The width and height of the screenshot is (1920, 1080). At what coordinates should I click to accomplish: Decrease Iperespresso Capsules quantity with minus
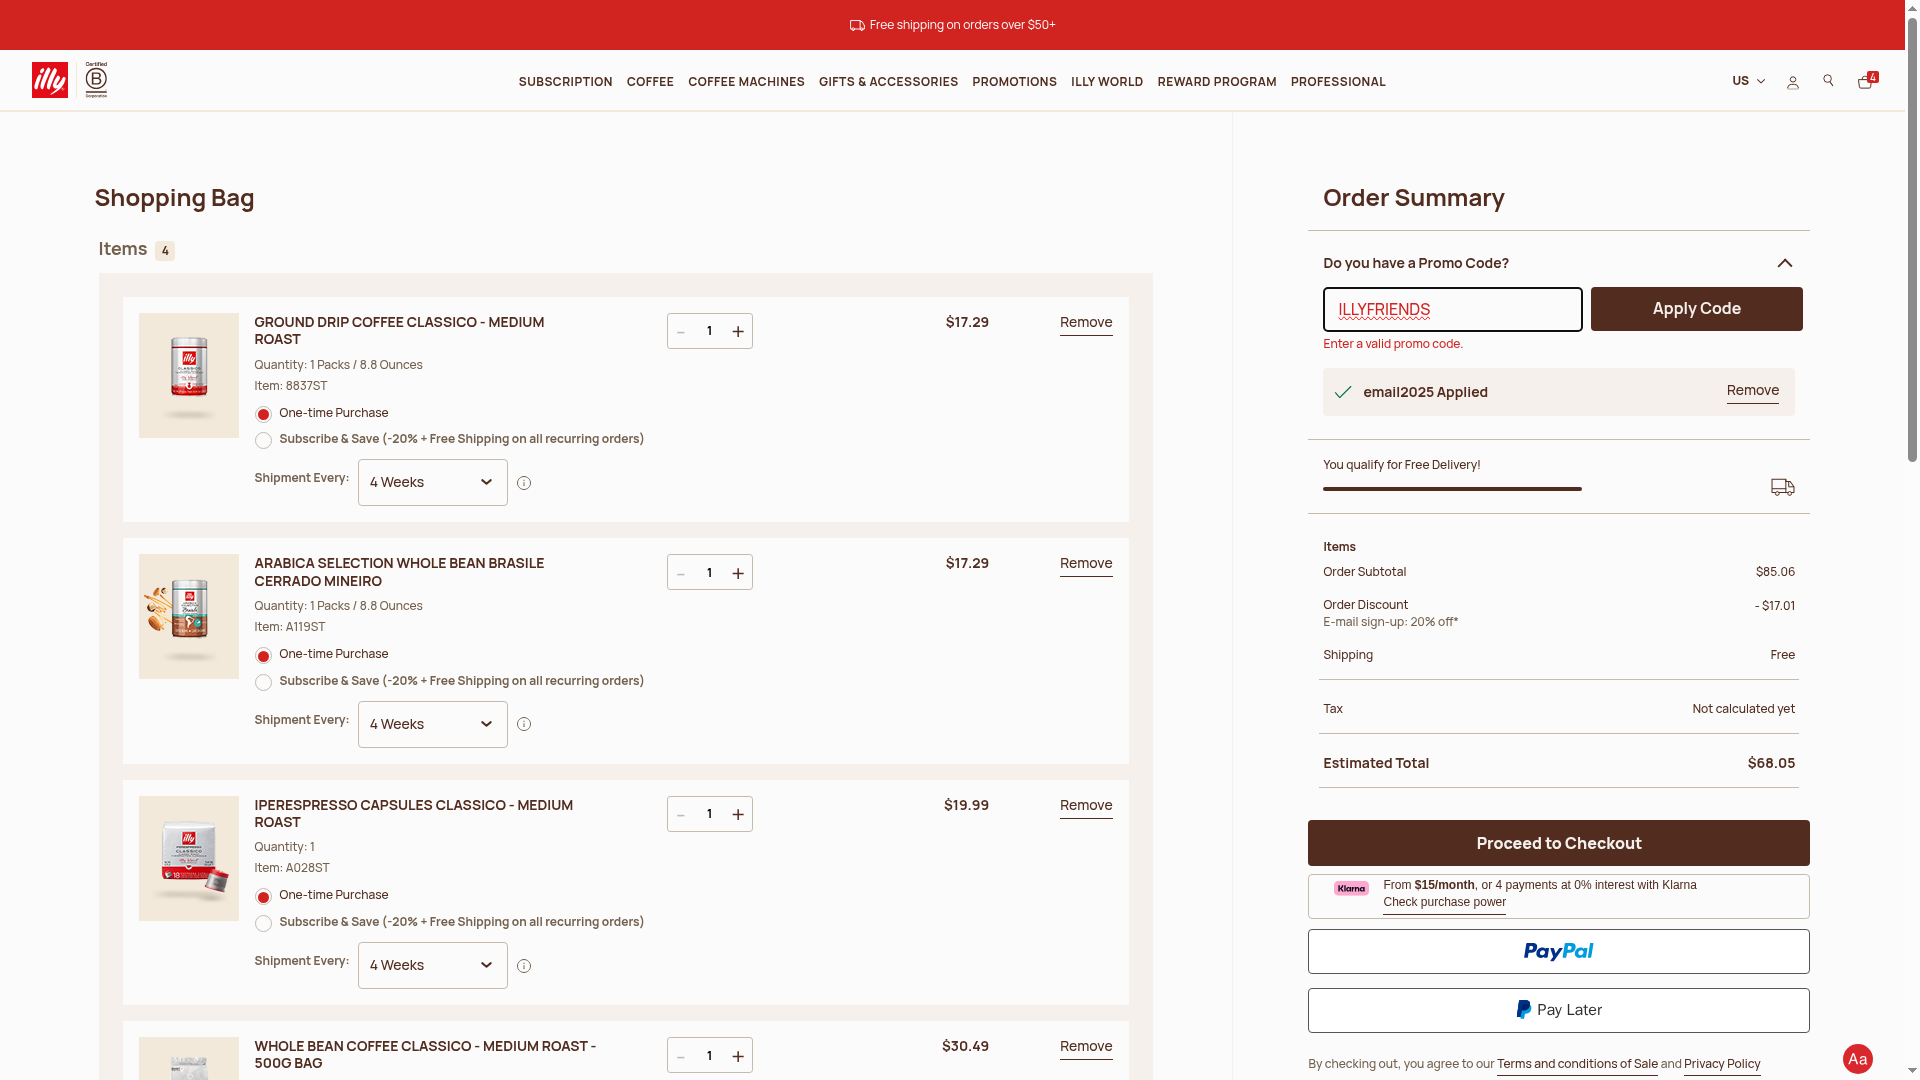point(681,815)
